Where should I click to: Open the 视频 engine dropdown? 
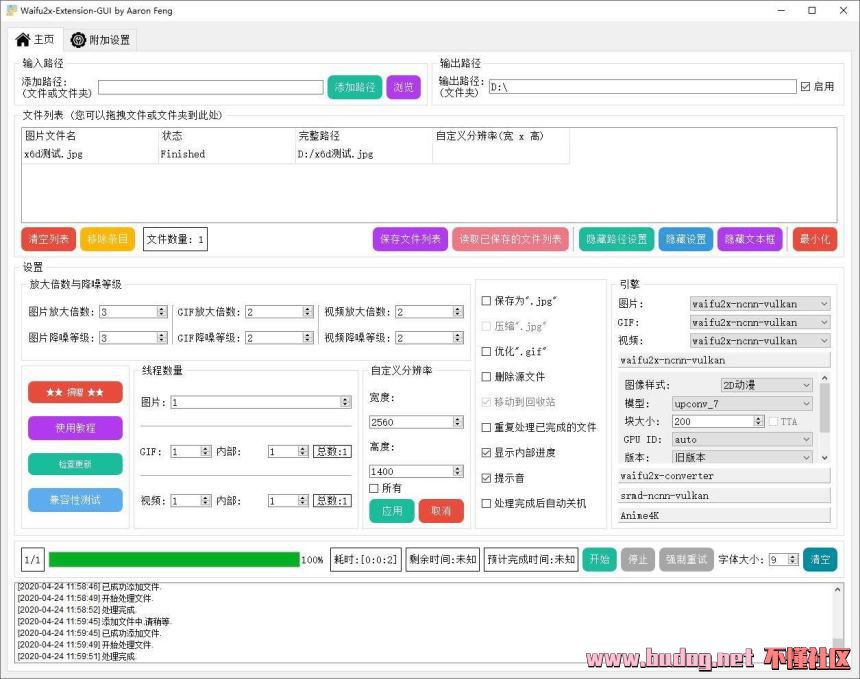click(760, 341)
